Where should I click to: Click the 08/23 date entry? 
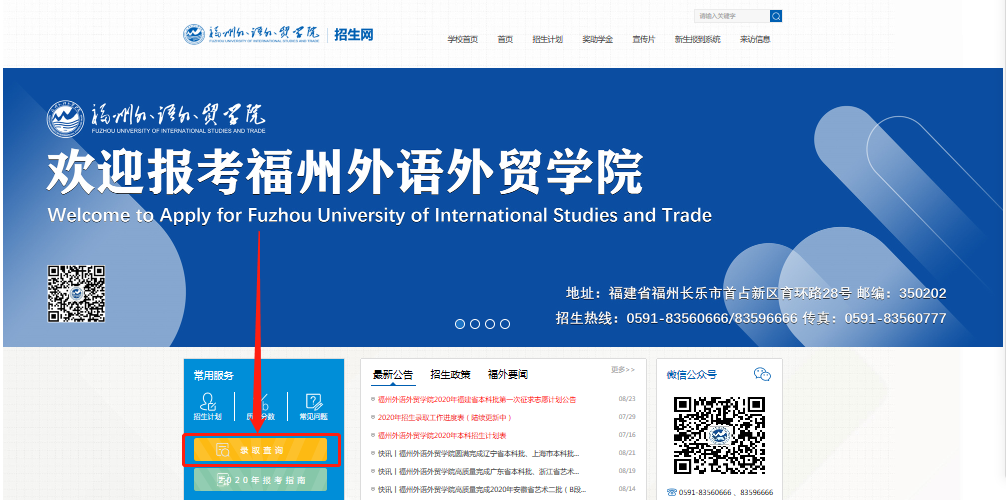[627, 399]
